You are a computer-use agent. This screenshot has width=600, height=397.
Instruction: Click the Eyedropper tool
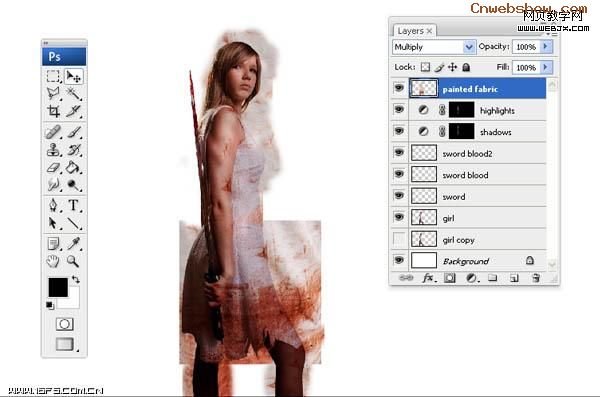74,243
